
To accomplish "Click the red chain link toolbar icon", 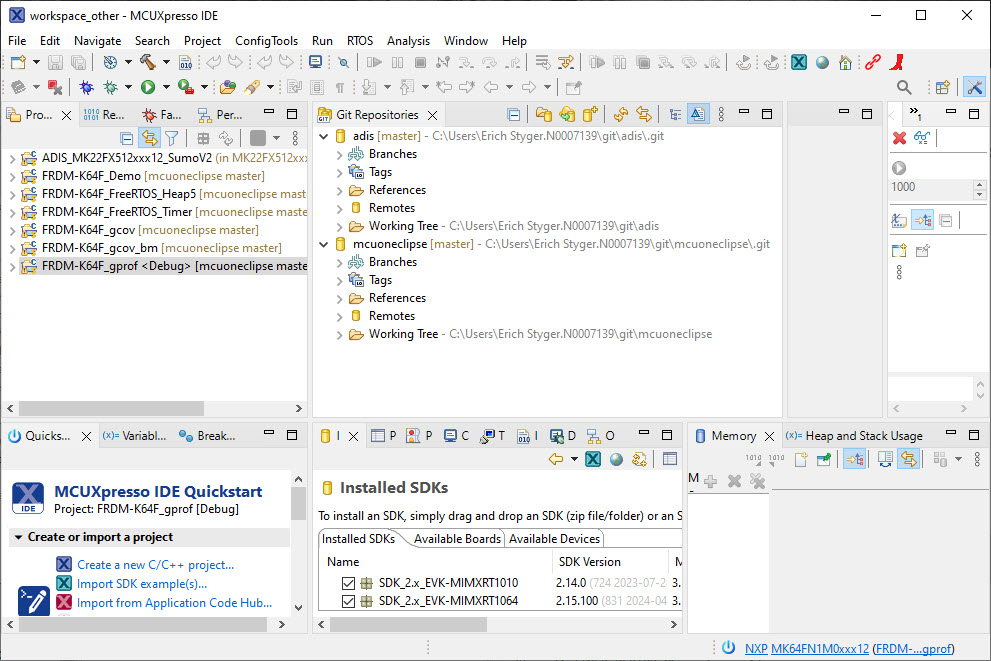I will [873, 63].
